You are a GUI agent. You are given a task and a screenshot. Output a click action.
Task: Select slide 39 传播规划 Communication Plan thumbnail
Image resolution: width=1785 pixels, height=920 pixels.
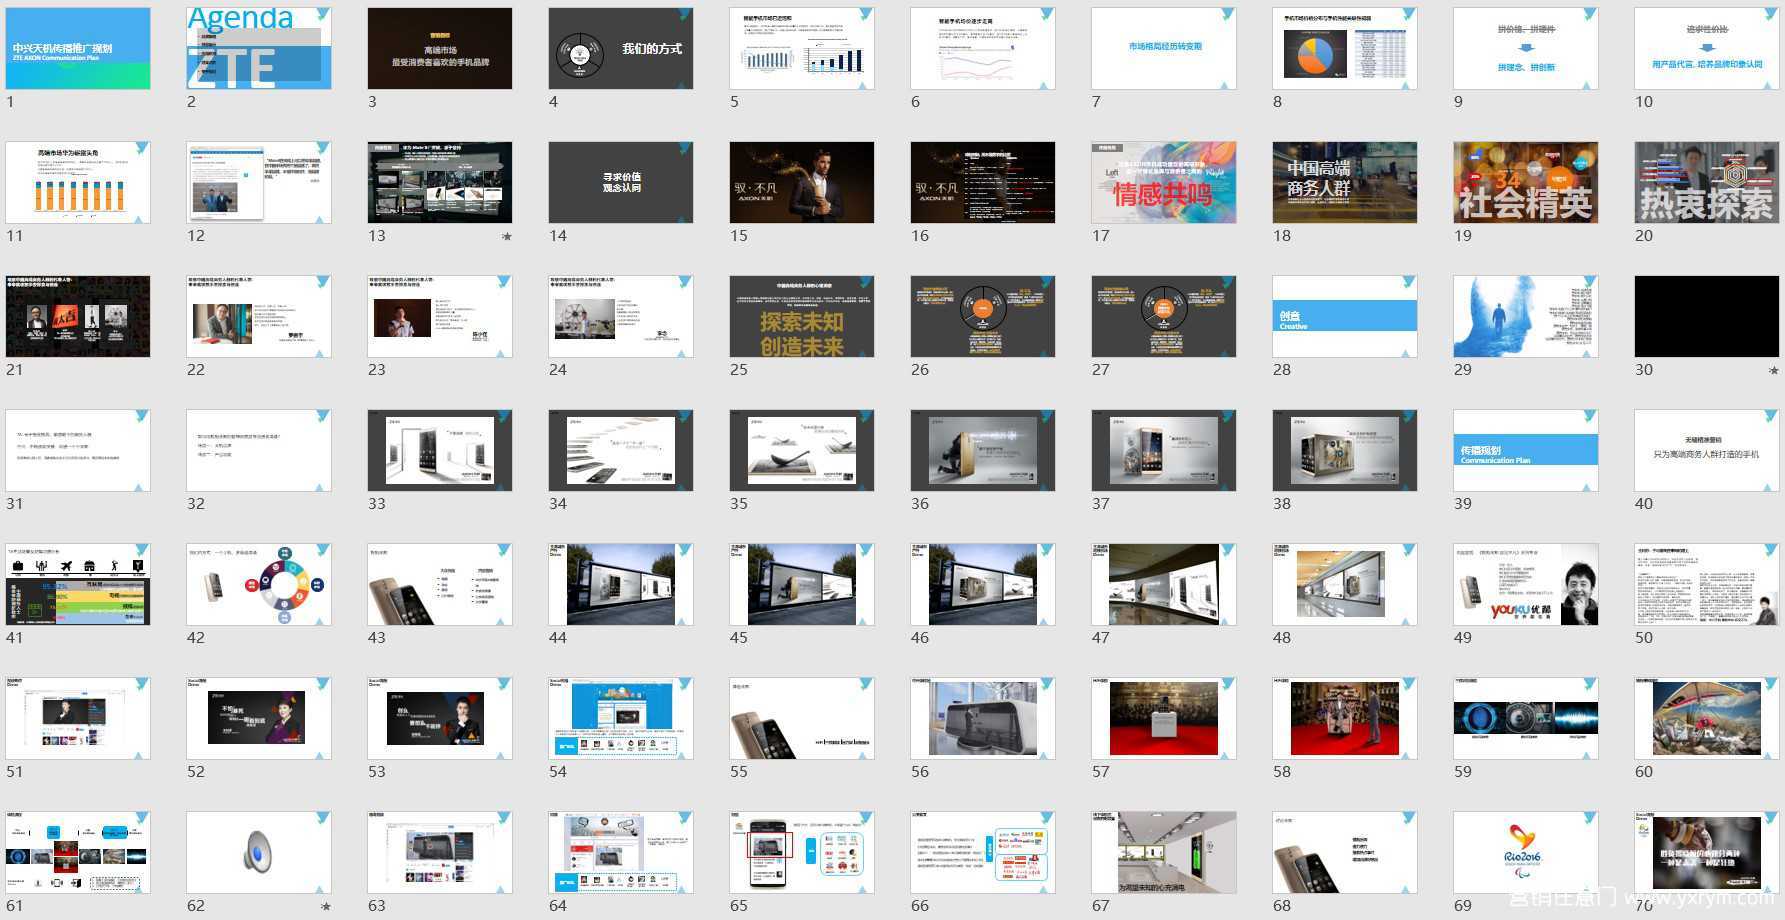(1526, 450)
